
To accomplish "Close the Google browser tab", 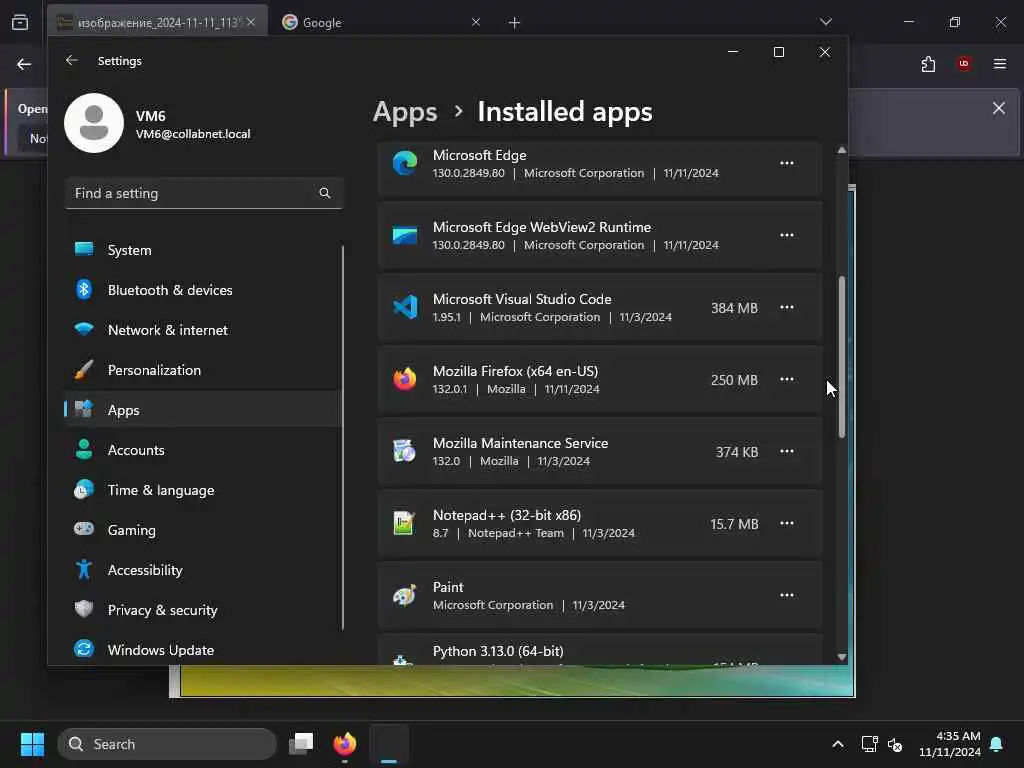I will pyautogui.click(x=475, y=22).
